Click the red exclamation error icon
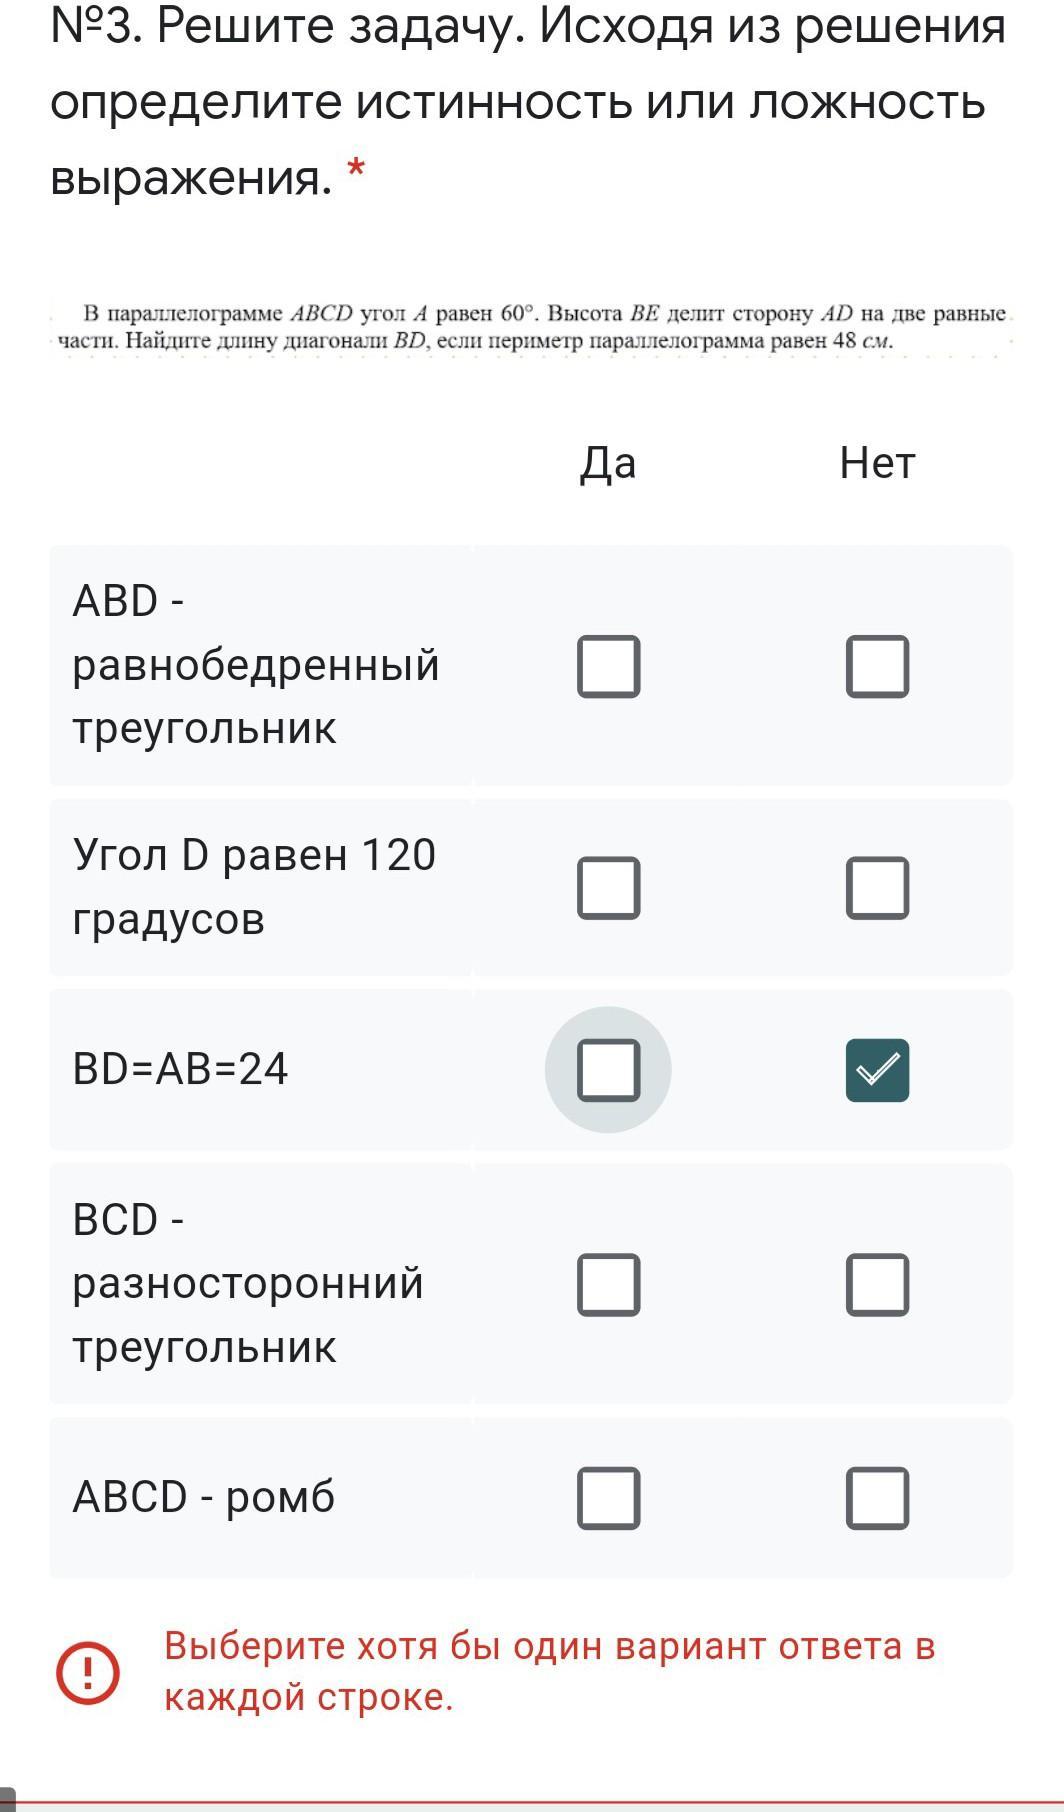 (88, 1672)
